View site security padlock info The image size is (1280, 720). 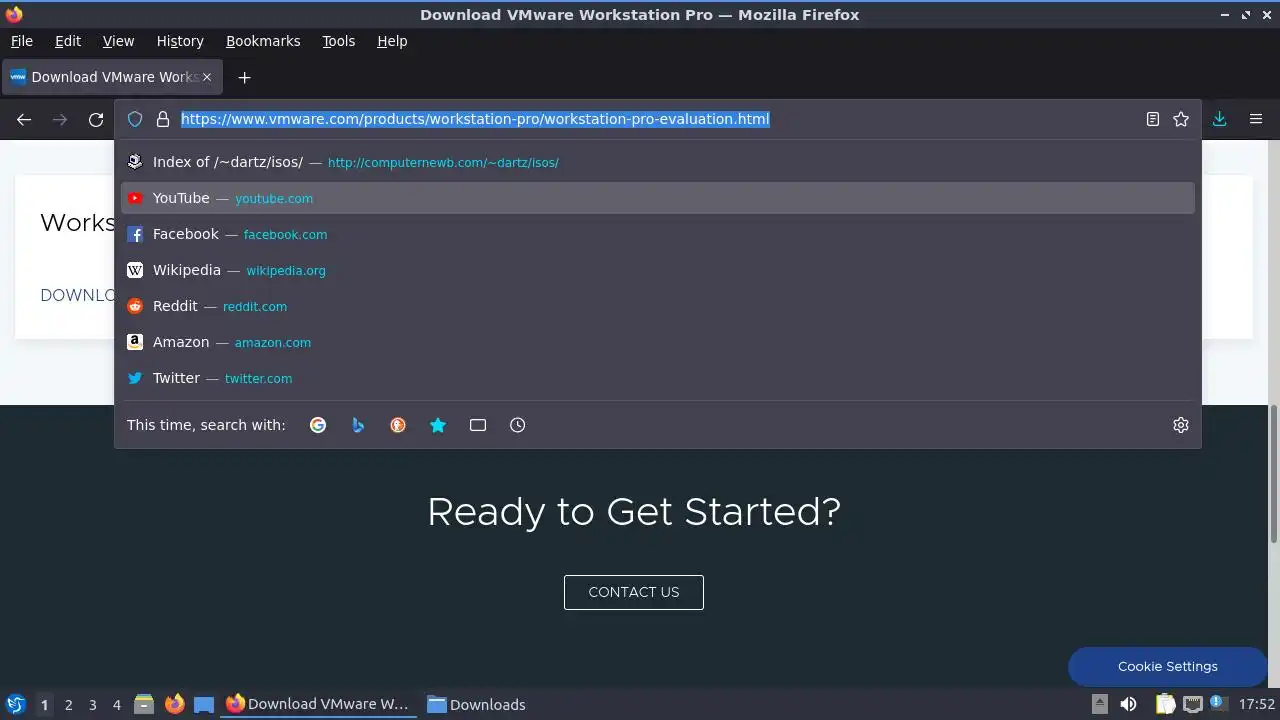(163, 119)
